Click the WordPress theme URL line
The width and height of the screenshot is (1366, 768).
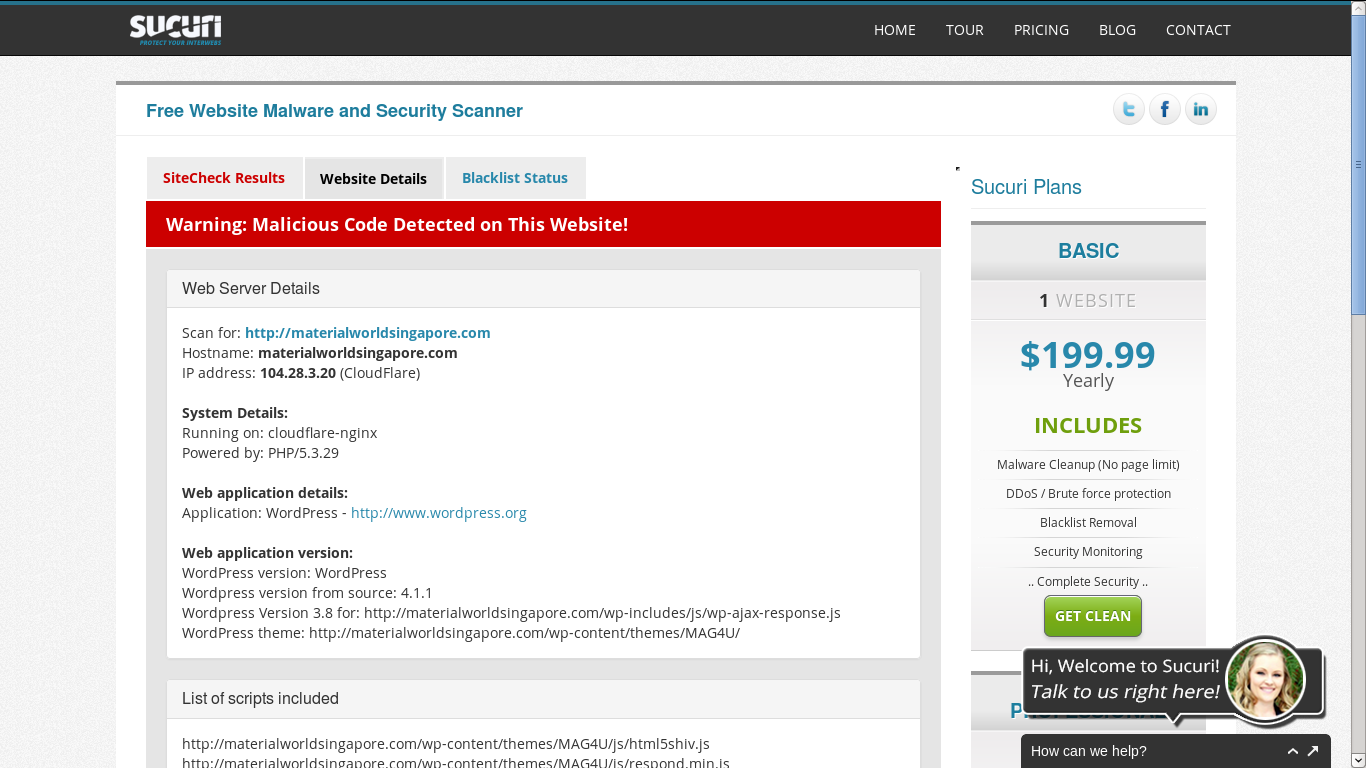[461, 633]
